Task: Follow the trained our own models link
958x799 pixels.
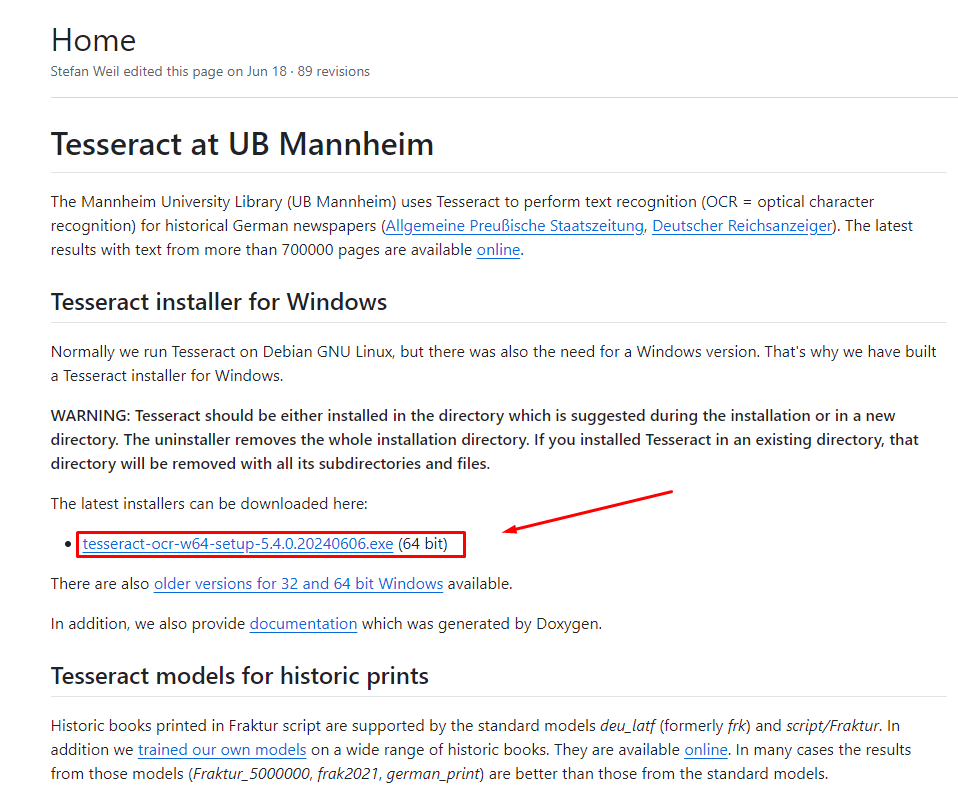Action: 221,750
